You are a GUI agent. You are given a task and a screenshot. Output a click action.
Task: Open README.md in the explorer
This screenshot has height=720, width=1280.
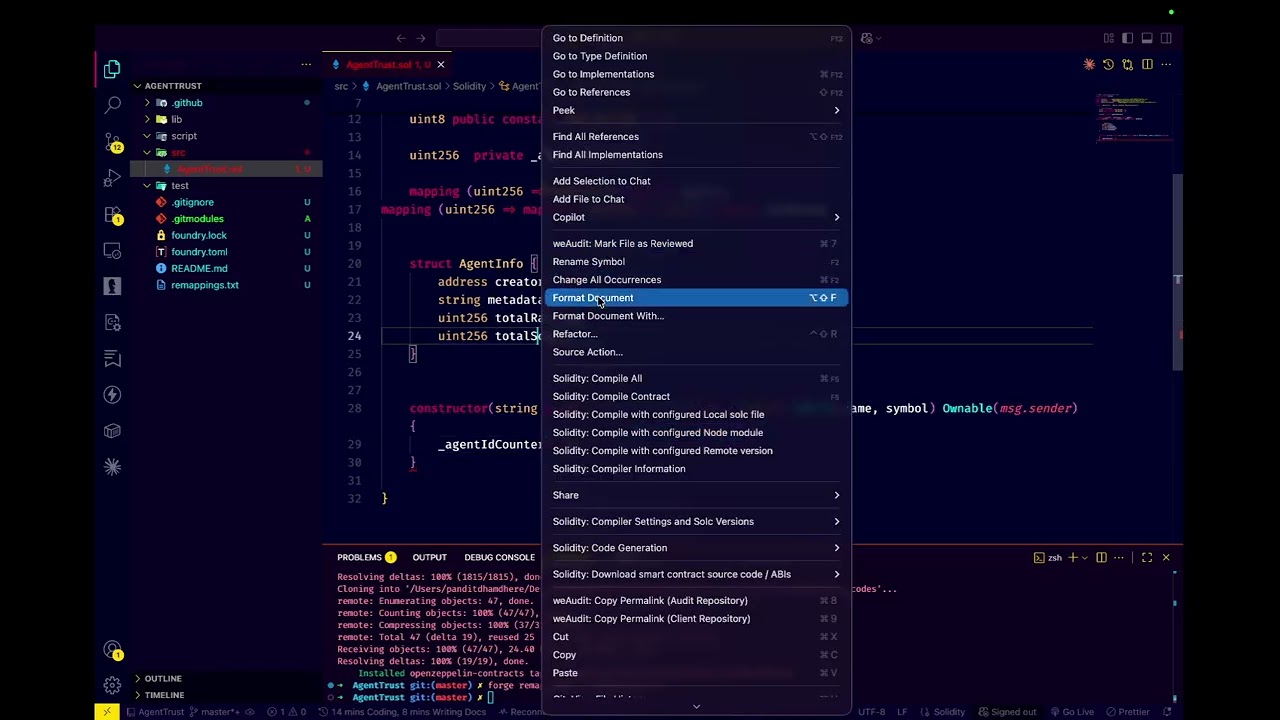[x=199, y=268]
